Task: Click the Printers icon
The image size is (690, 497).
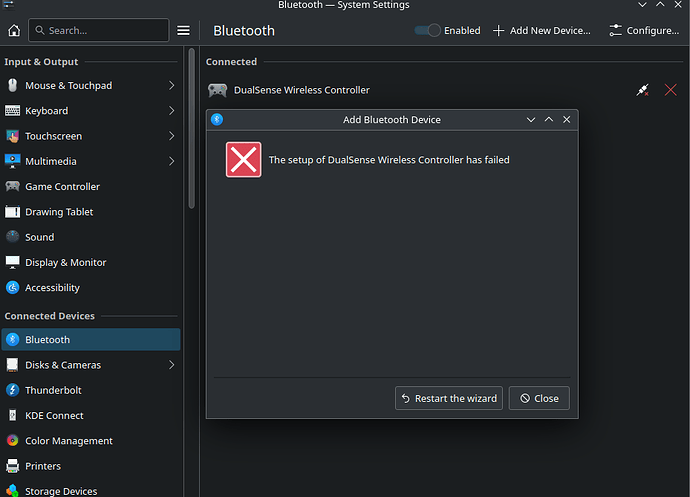Action: [x=12, y=466]
